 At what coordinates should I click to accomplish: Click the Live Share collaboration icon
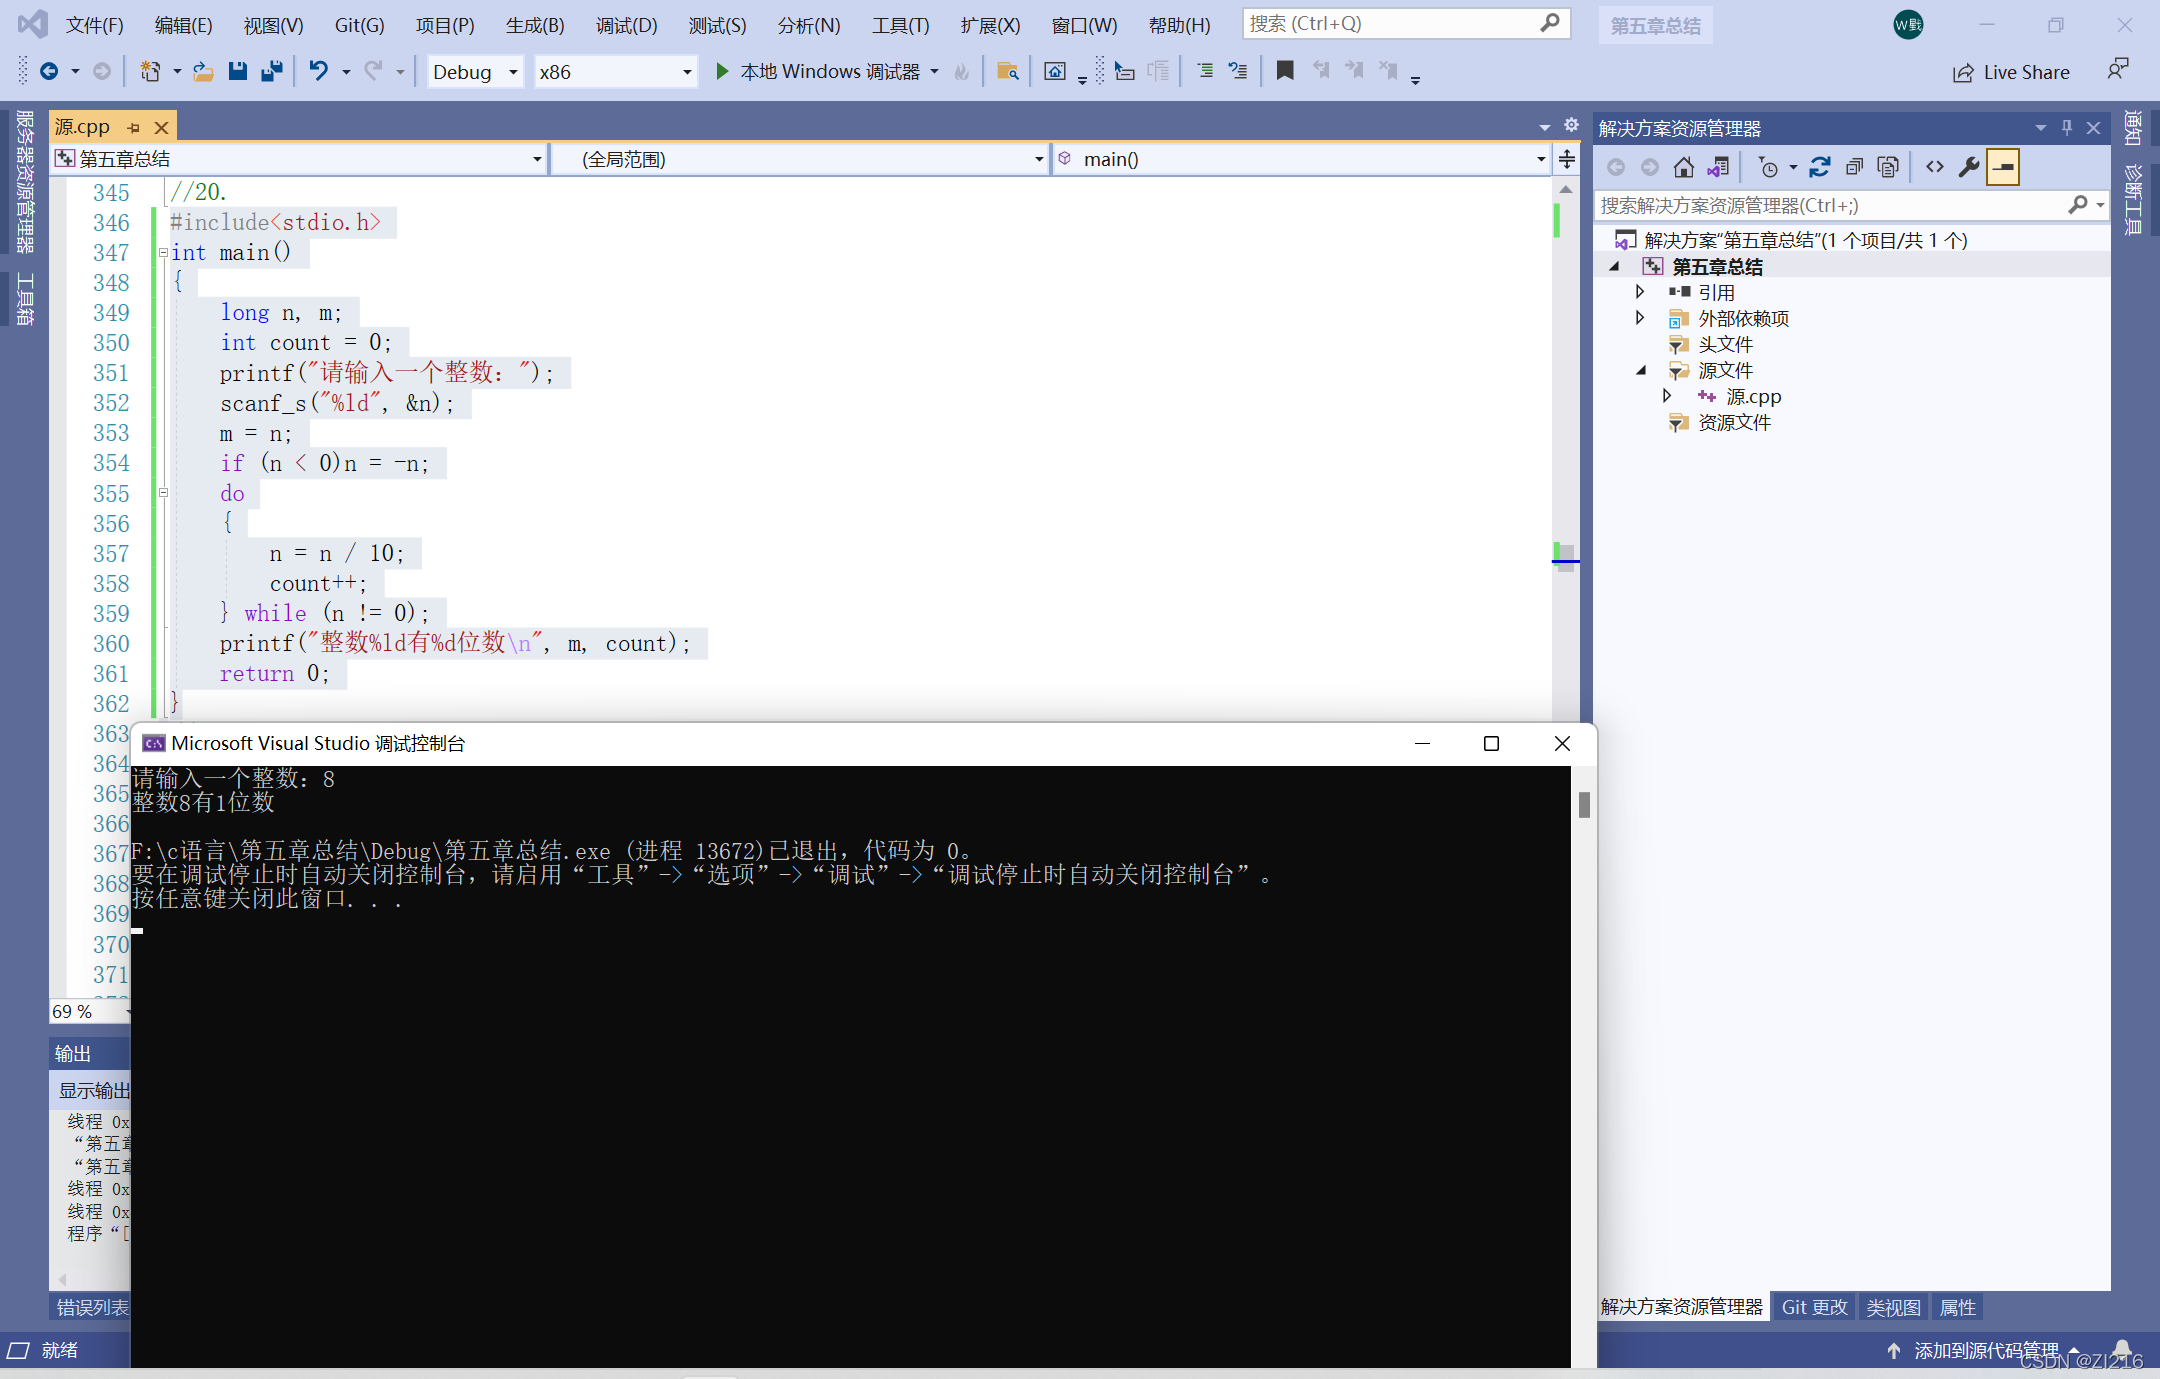(x=1965, y=74)
